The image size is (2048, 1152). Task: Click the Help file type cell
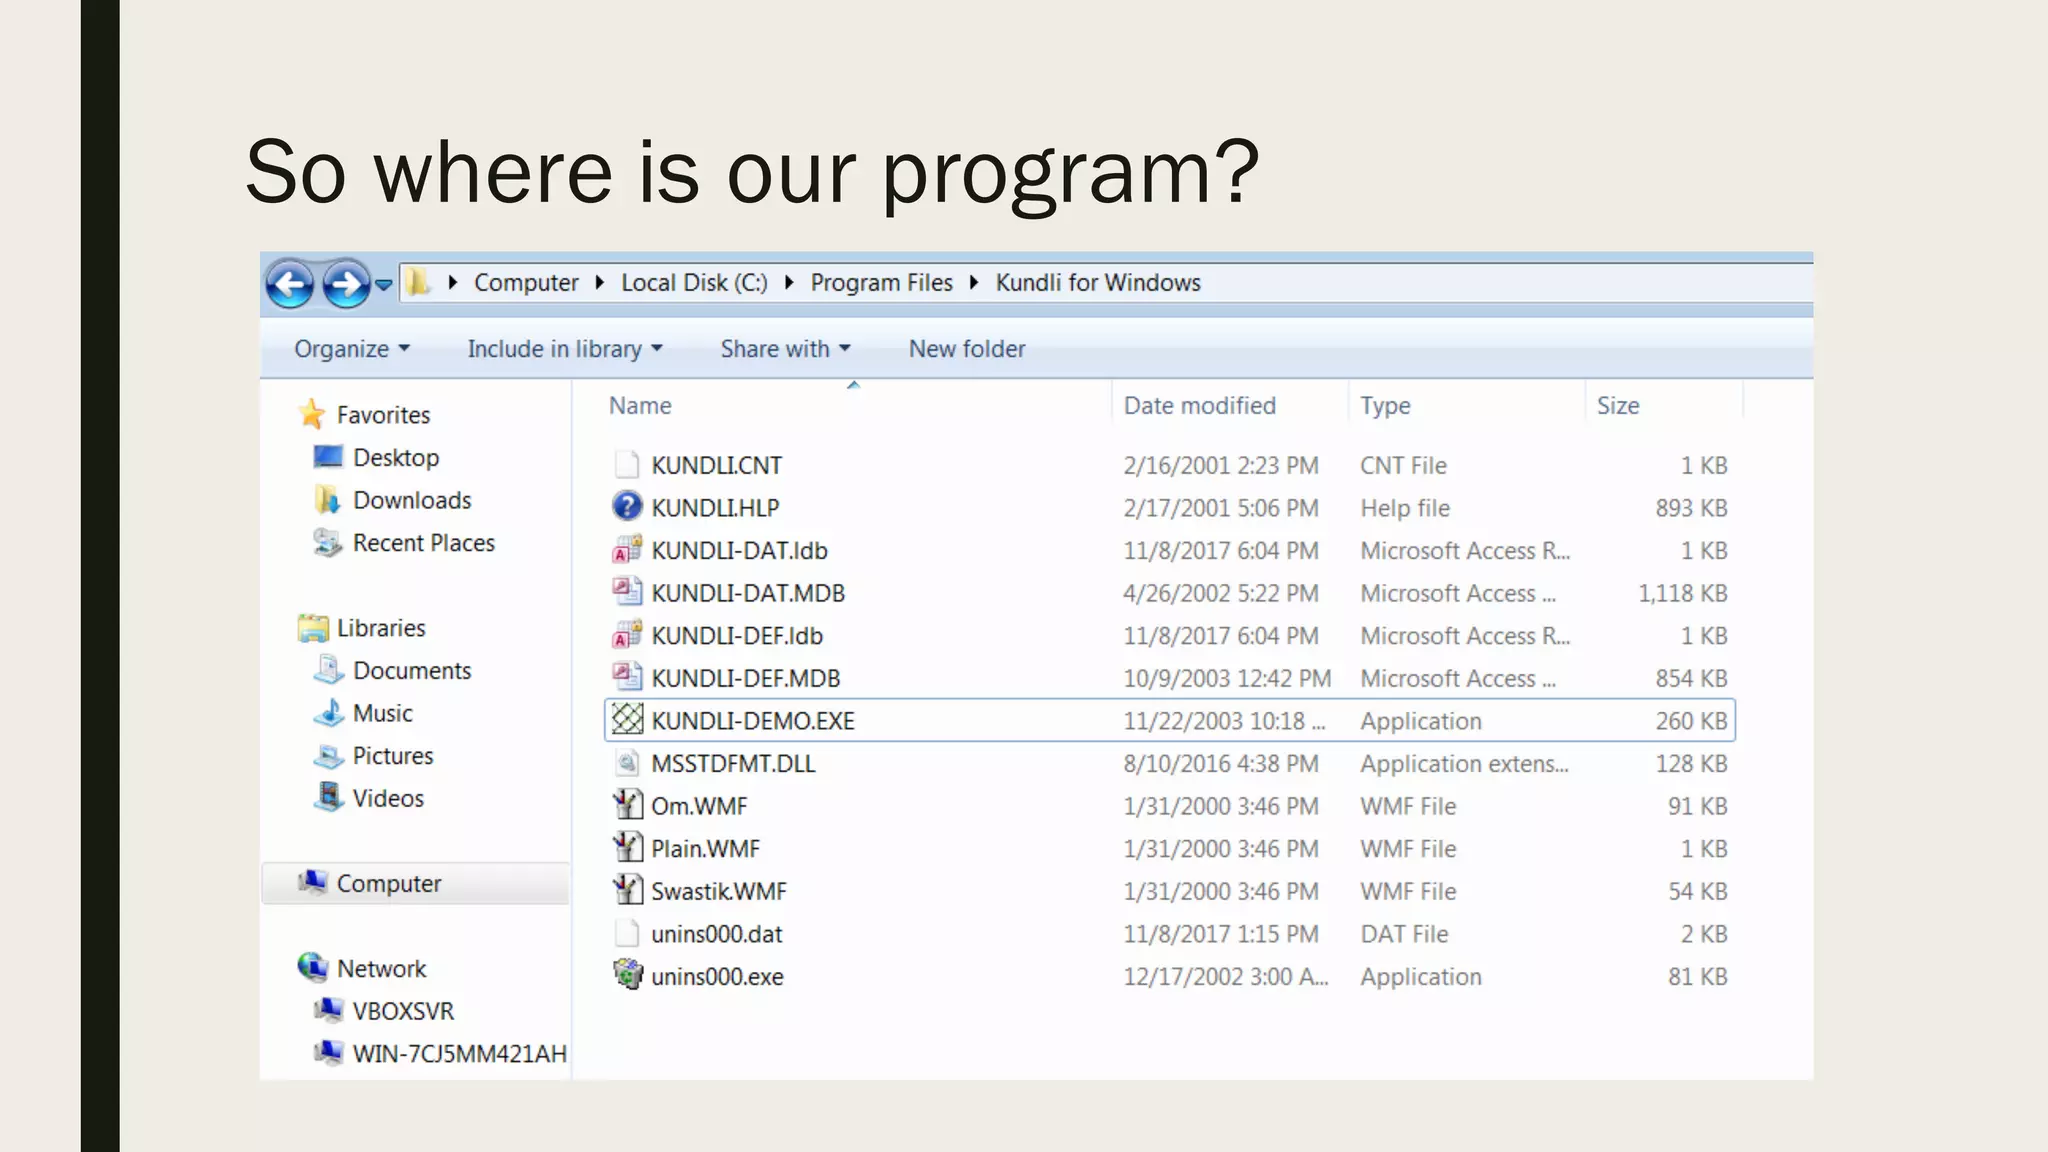coord(1405,509)
